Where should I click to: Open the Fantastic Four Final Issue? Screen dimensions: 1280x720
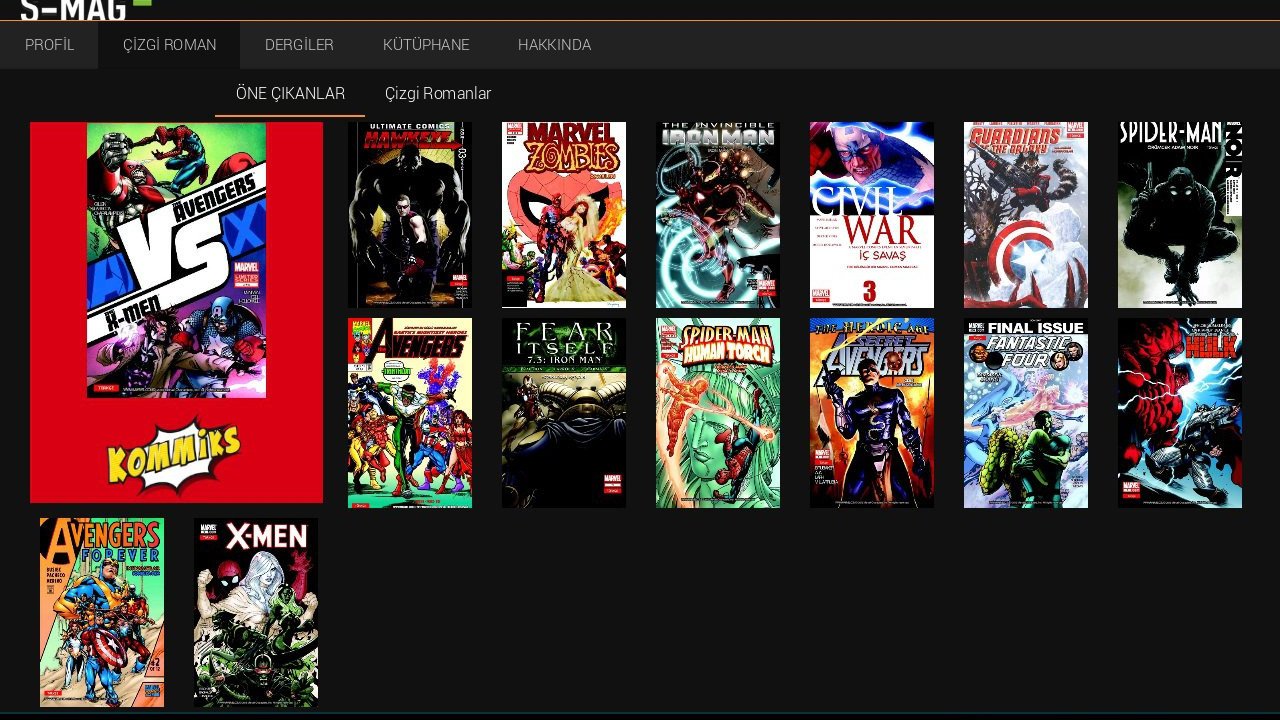pos(1025,412)
